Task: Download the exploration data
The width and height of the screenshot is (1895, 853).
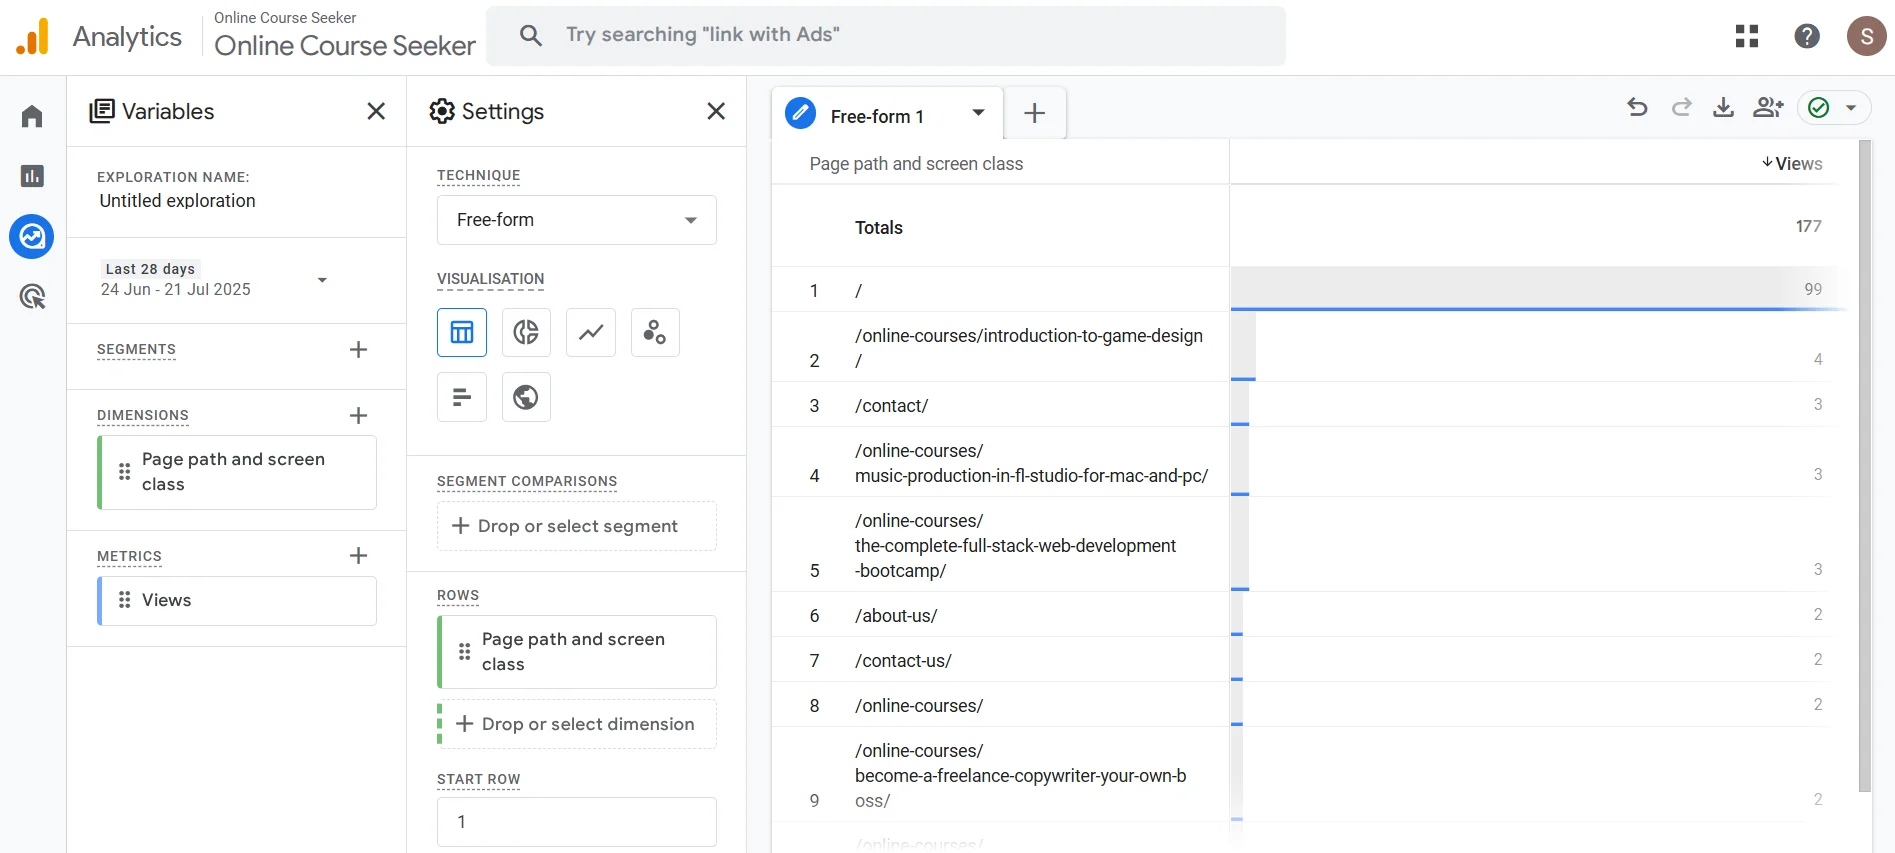Action: coord(1723,108)
